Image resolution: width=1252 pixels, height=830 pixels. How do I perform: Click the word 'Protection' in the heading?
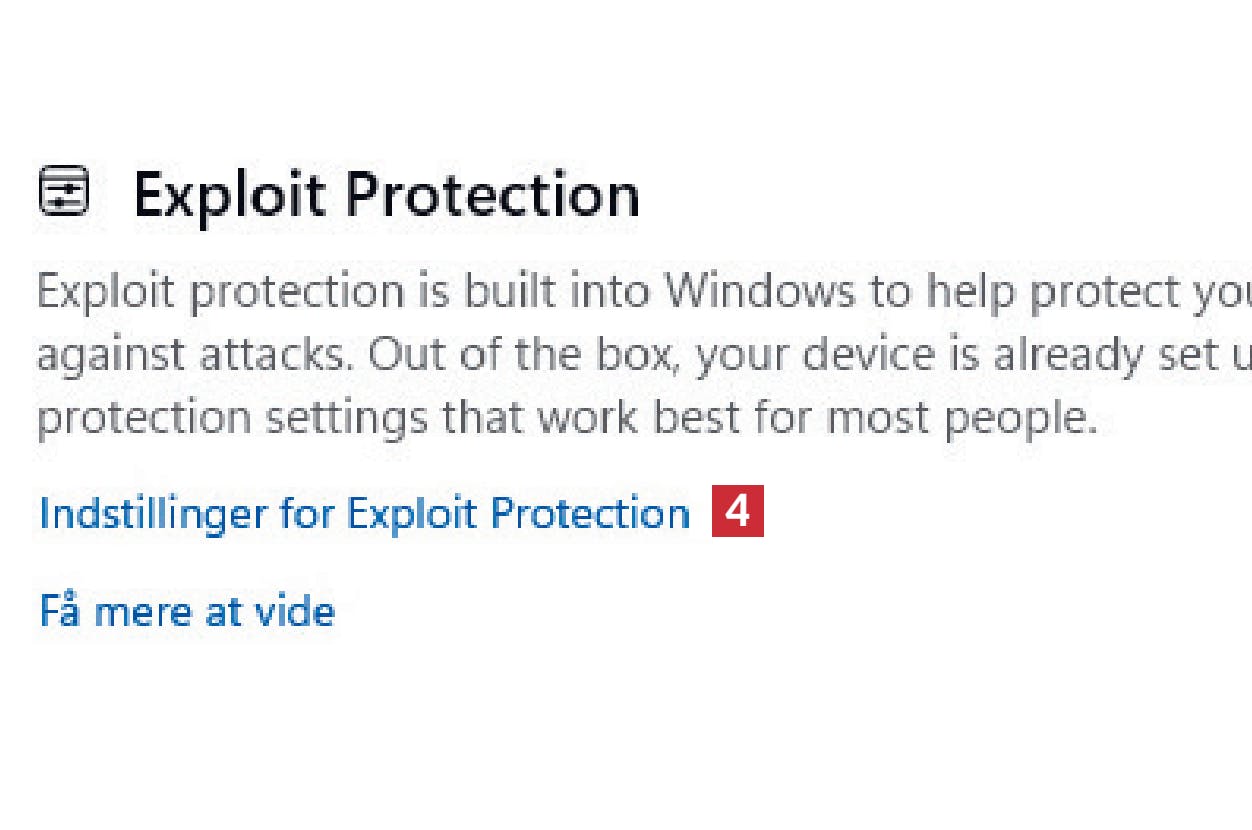(492, 194)
